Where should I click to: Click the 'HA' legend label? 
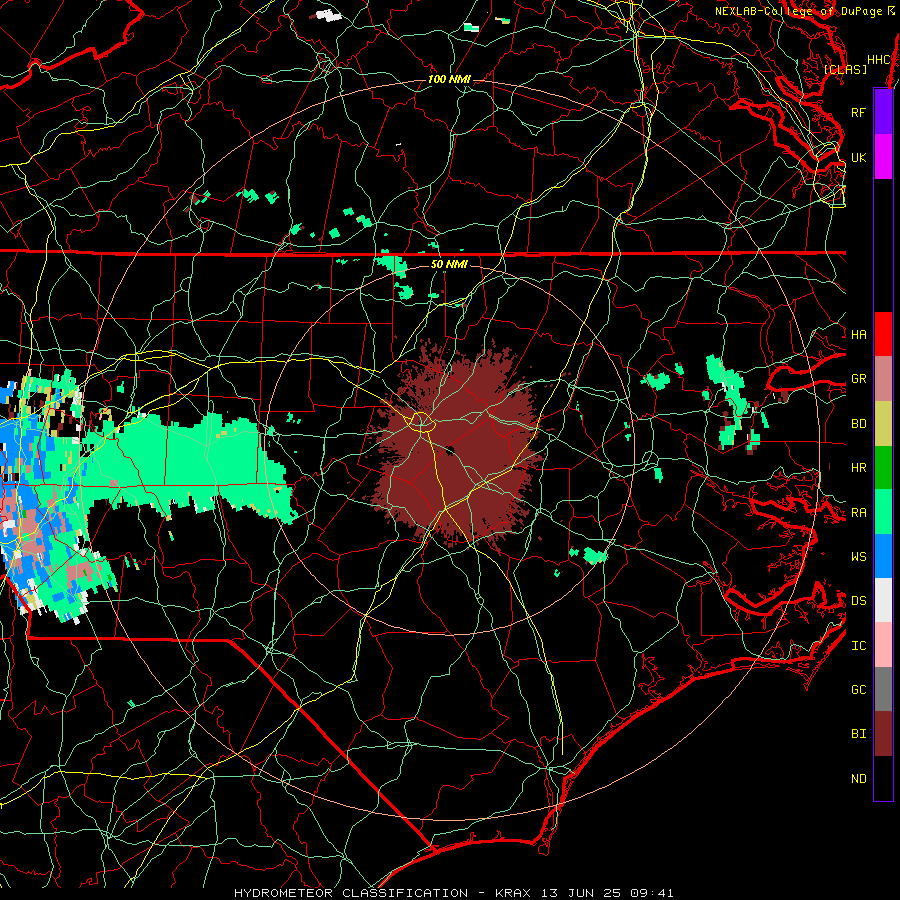[x=858, y=334]
